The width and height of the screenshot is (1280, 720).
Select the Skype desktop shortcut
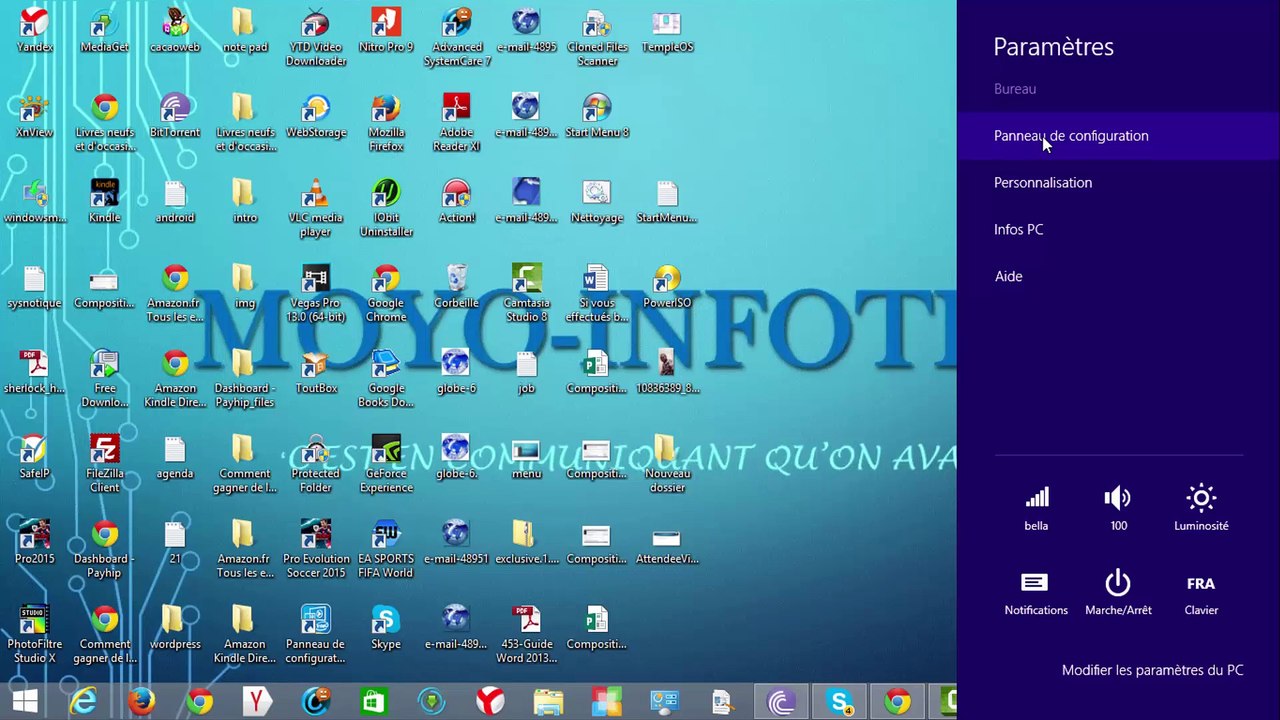(386, 628)
